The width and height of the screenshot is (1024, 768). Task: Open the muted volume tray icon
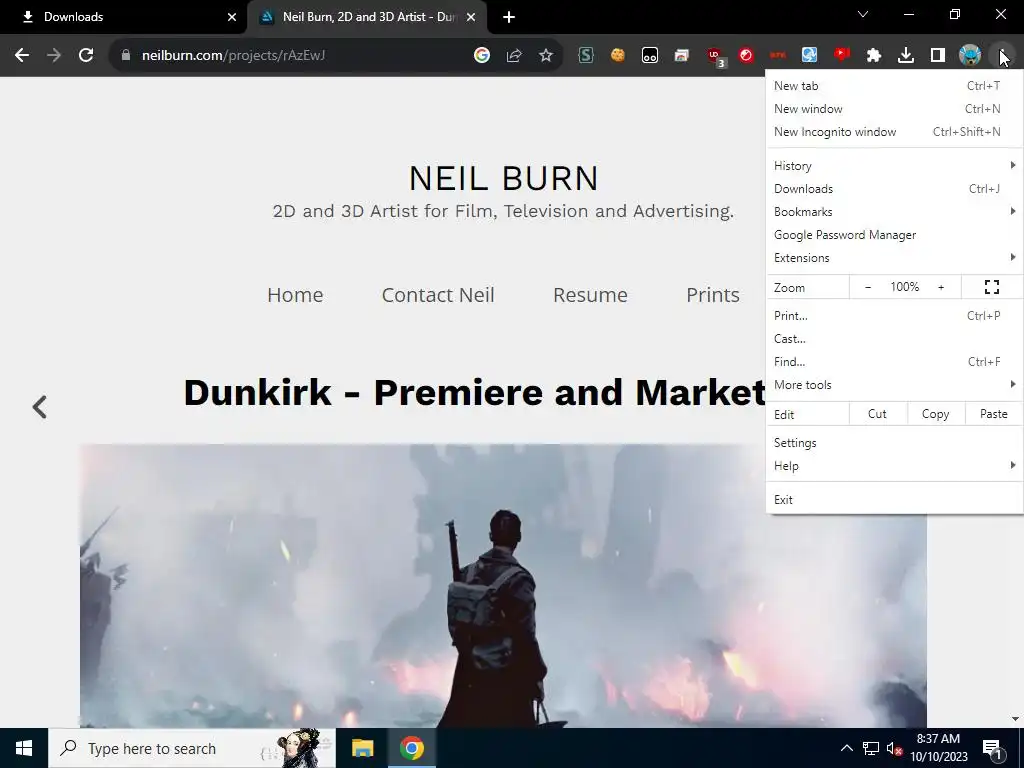tap(895, 748)
